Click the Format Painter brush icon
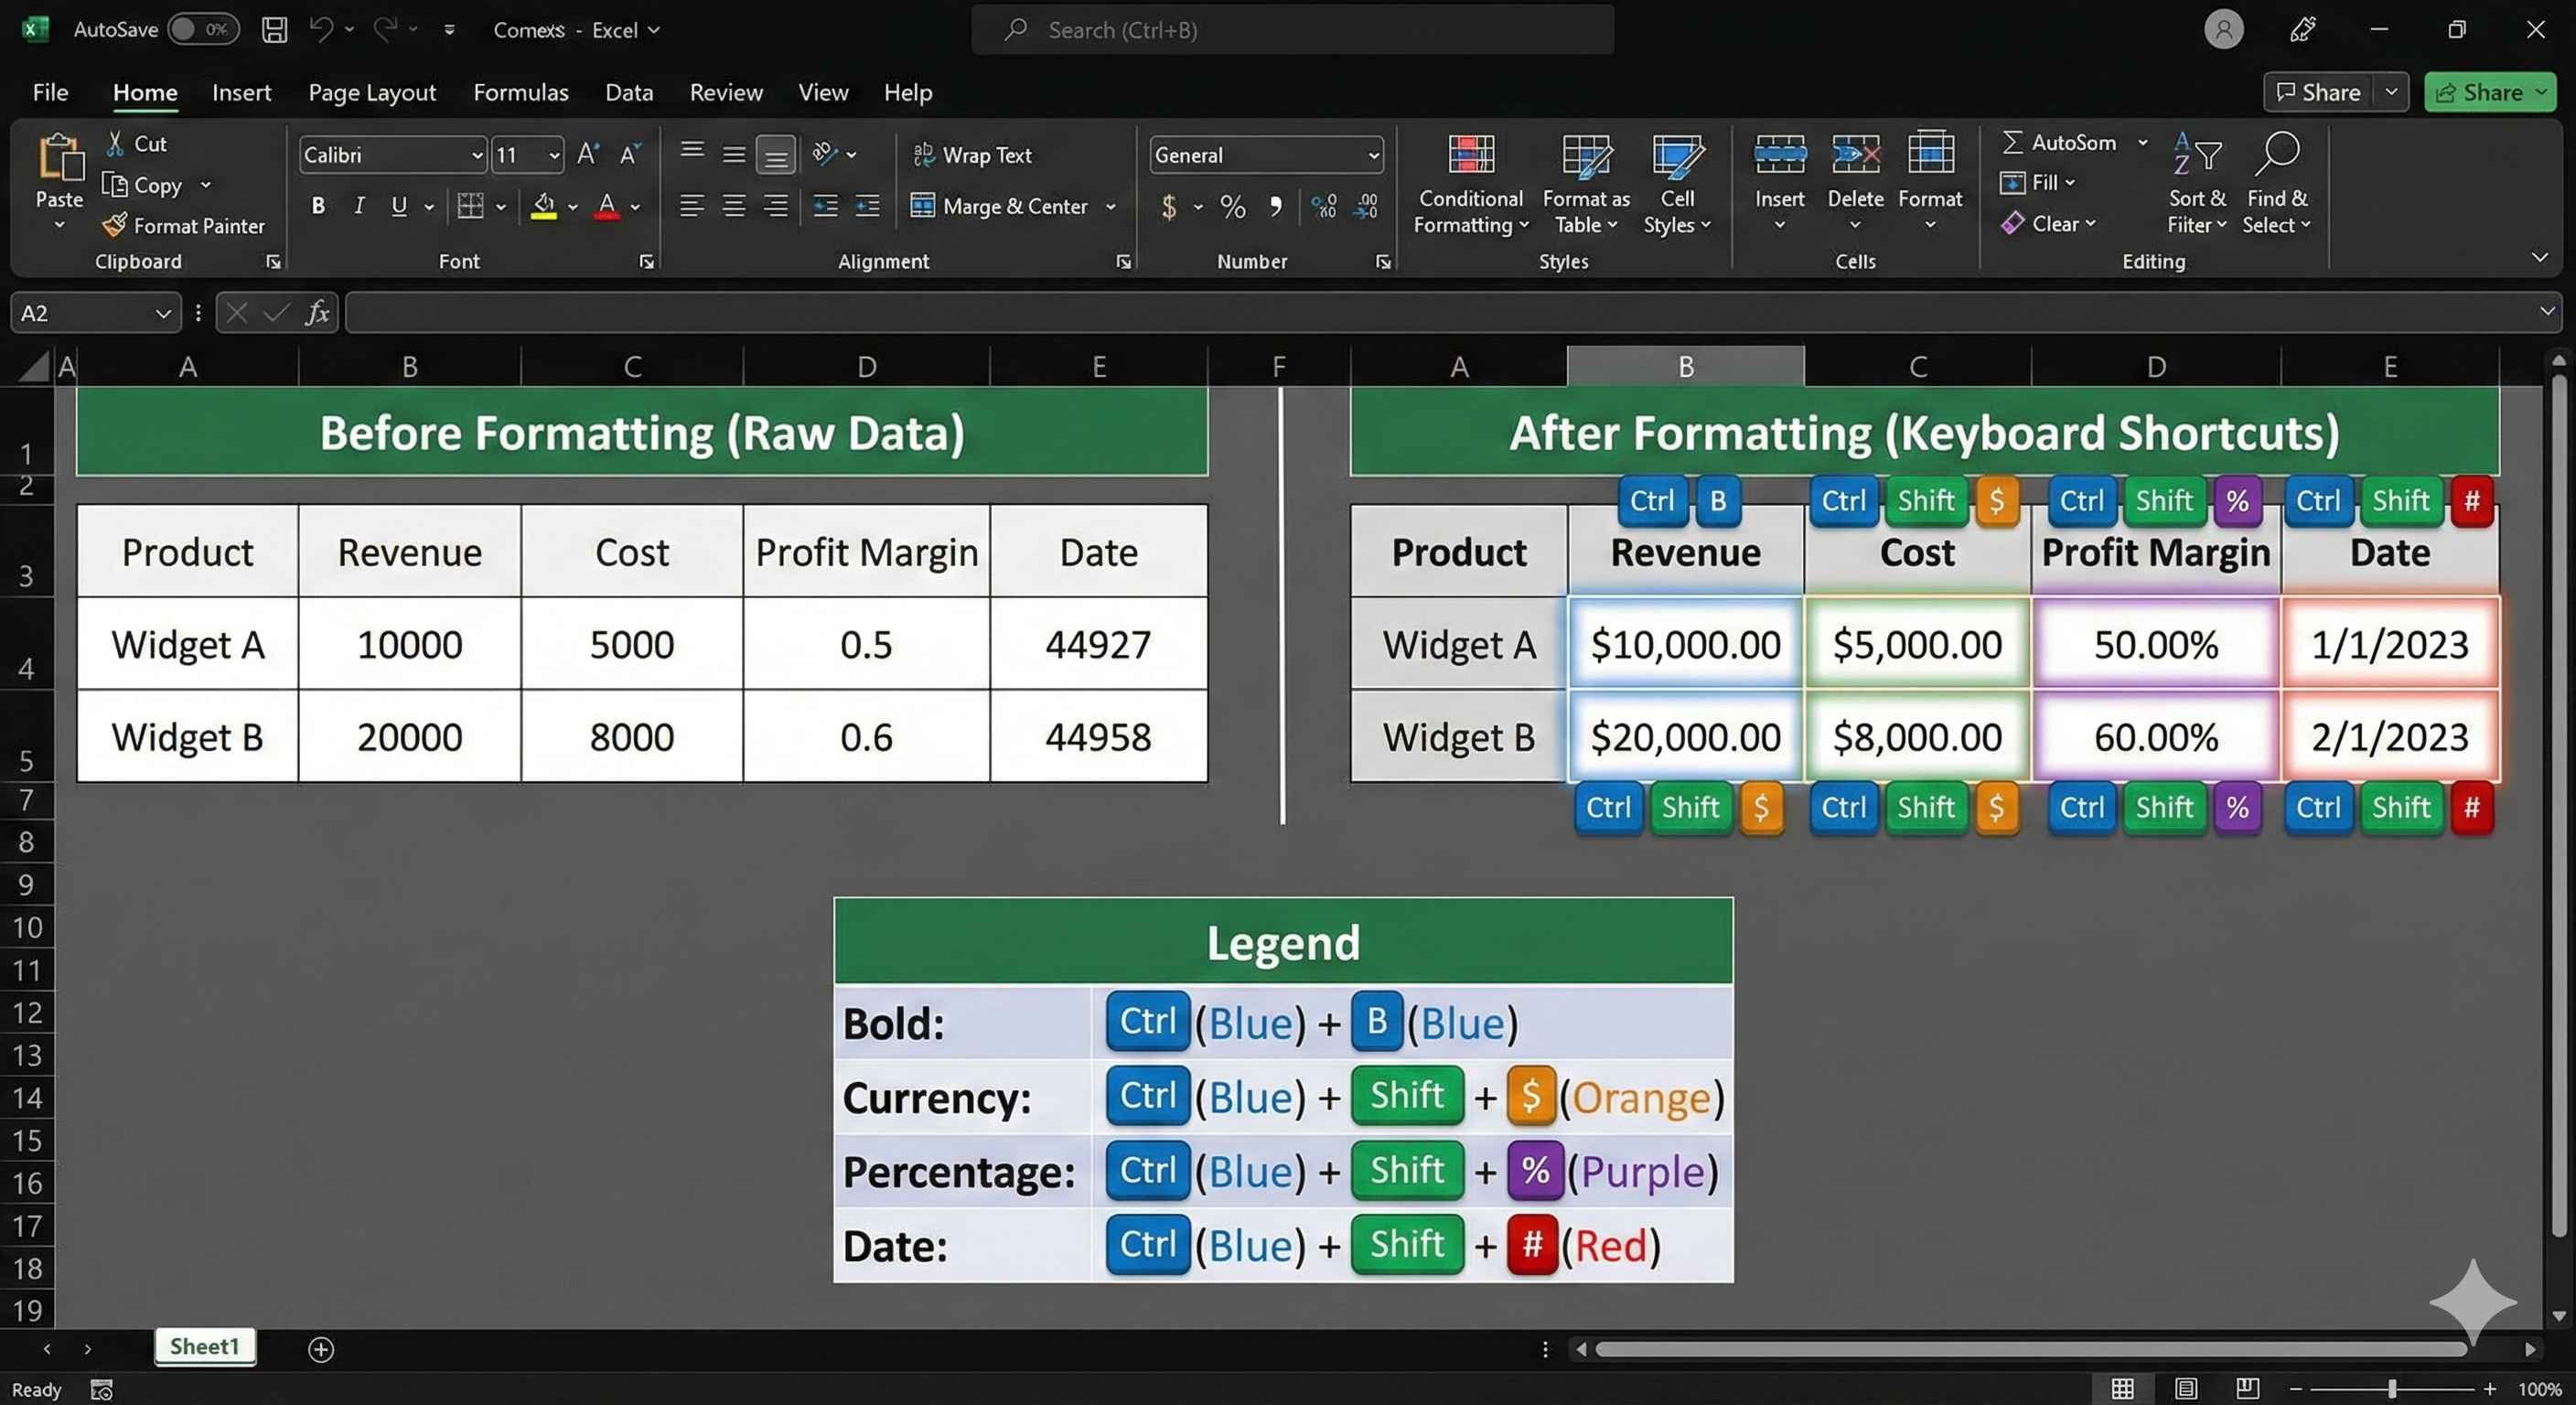The height and width of the screenshot is (1405, 2576). [x=115, y=225]
